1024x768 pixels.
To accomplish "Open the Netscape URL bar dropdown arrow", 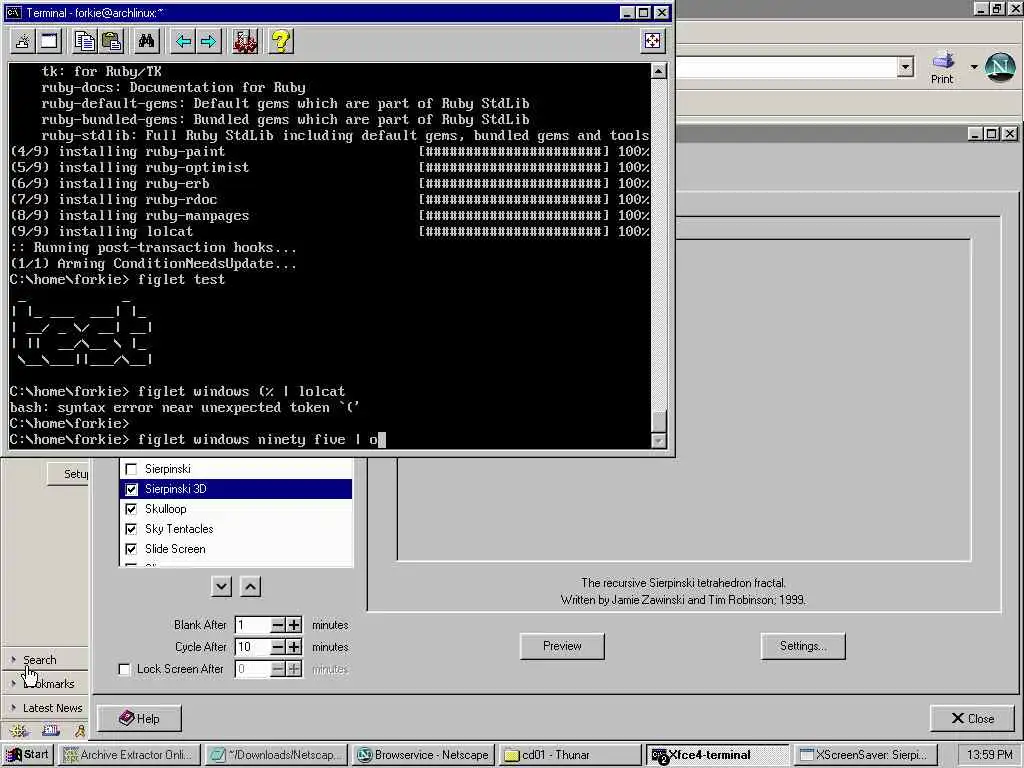I will (x=905, y=67).
